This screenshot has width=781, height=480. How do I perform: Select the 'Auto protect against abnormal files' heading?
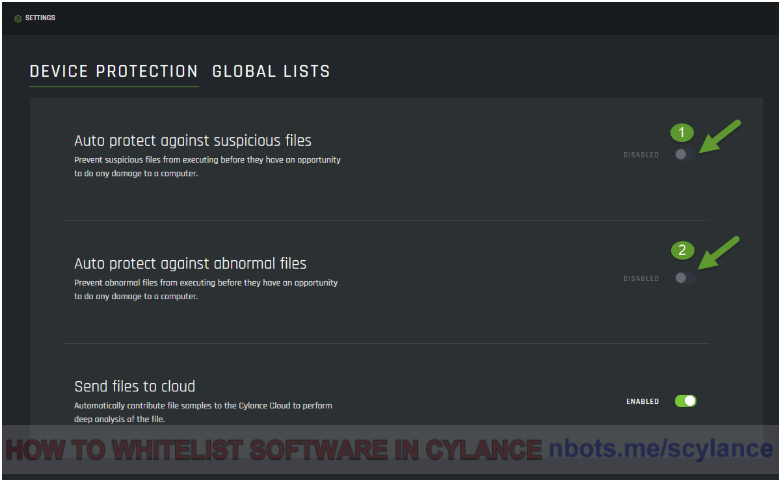(190, 263)
